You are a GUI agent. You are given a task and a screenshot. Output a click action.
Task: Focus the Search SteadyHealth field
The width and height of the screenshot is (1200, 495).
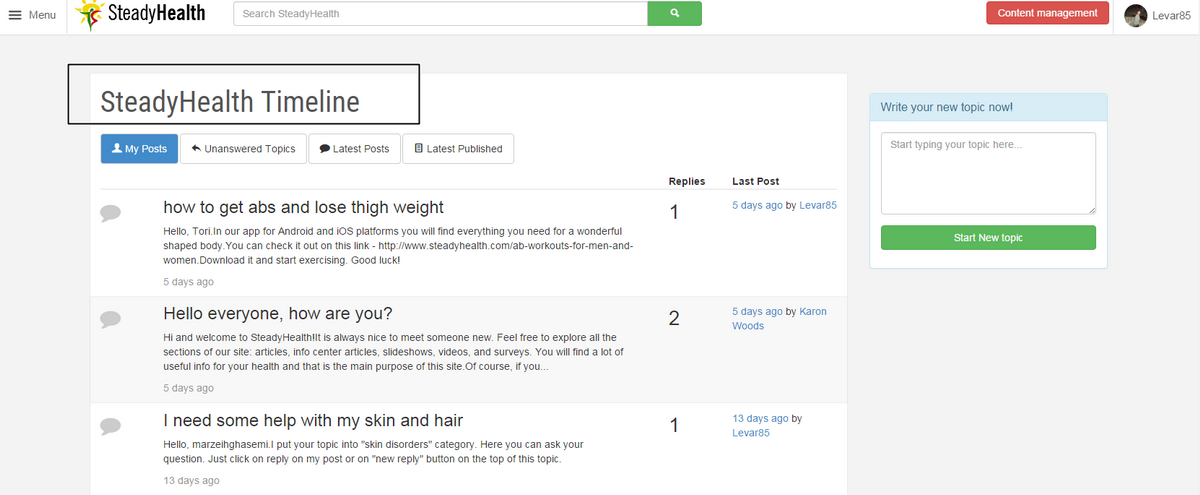coord(441,14)
